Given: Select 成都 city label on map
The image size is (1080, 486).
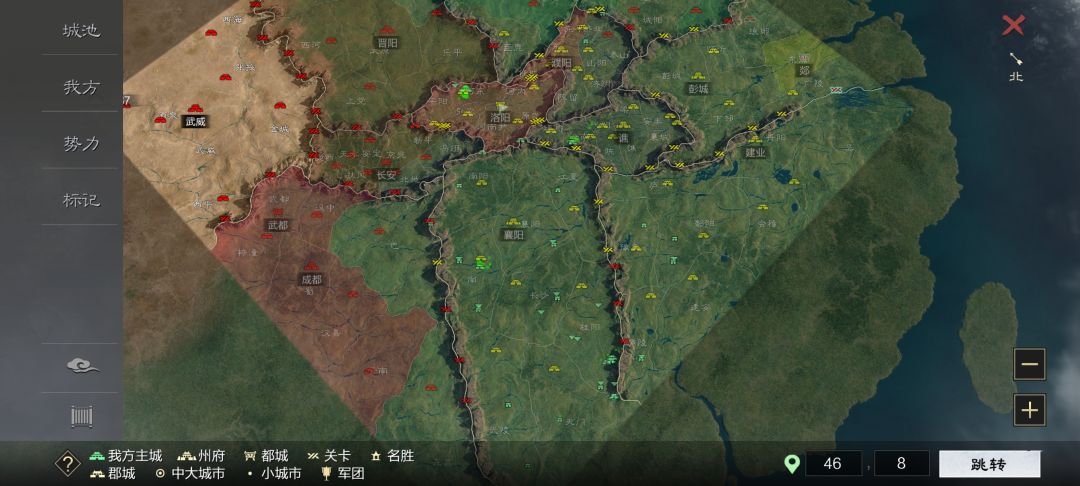Looking at the screenshot, I should point(311,279).
